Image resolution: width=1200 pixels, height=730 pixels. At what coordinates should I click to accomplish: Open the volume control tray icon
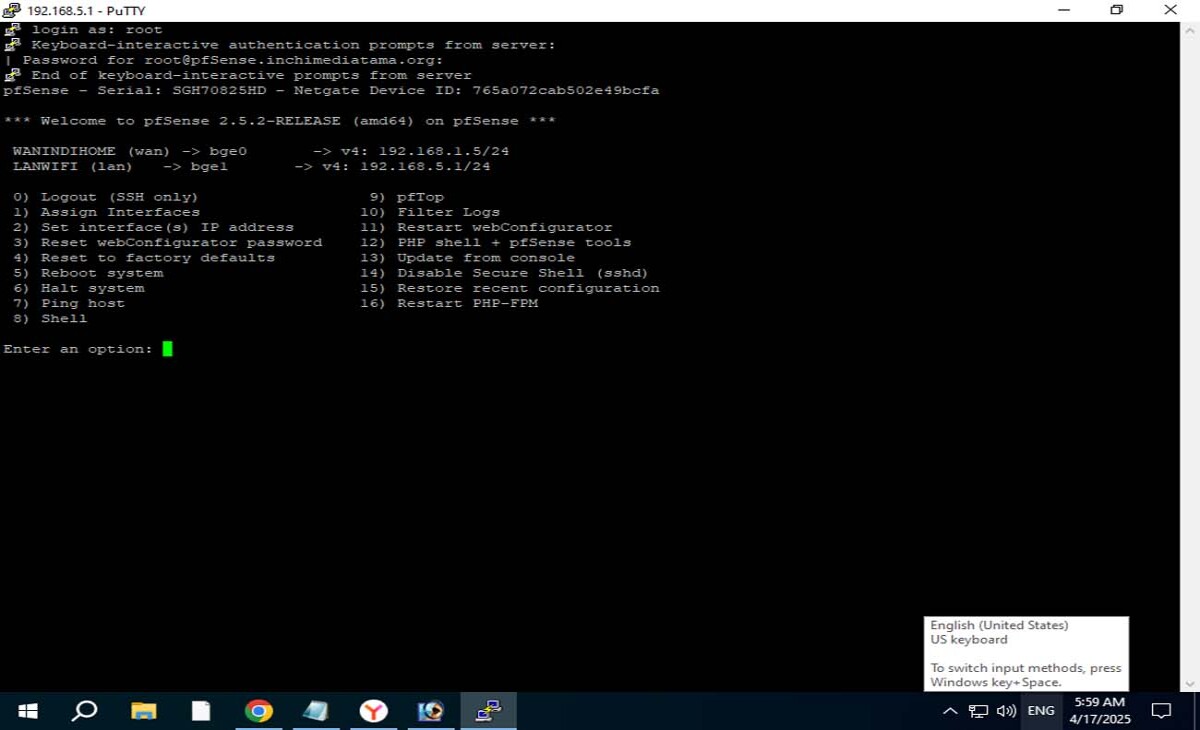[x=1006, y=711]
